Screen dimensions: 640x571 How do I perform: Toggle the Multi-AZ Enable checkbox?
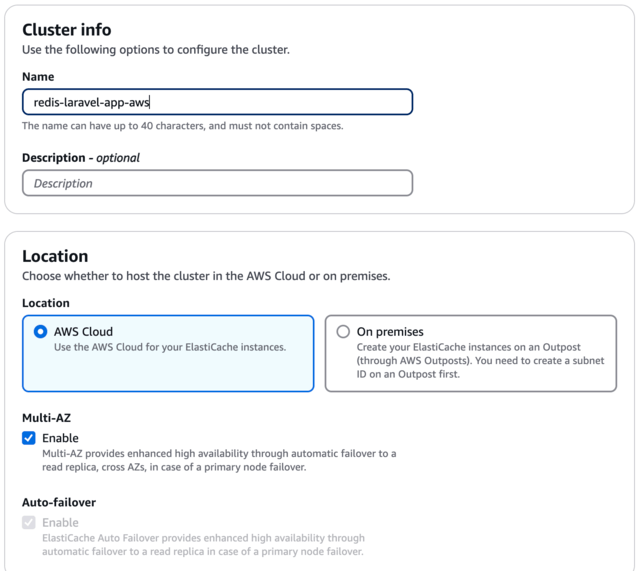pyautogui.click(x=29, y=438)
